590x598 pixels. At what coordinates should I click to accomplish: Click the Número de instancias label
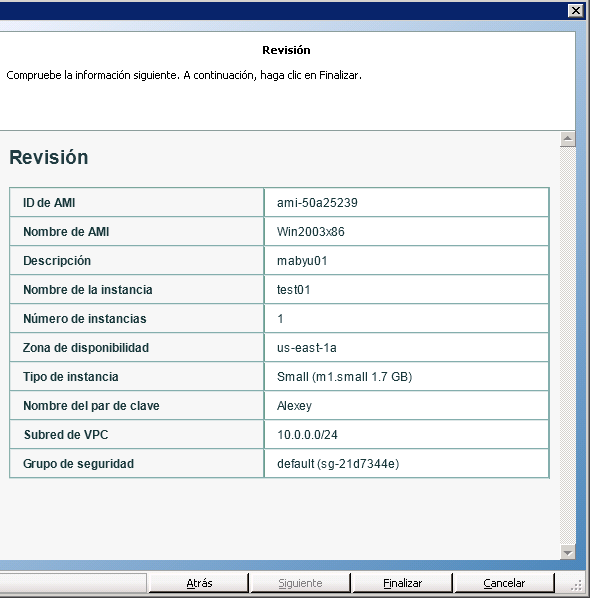click(x=85, y=318)
